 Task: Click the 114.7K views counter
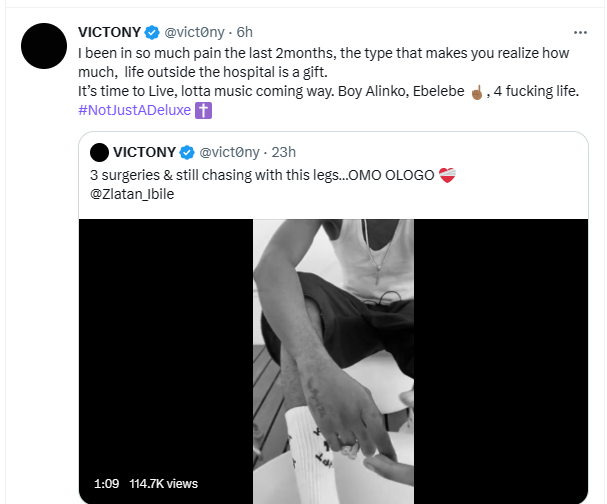pyautogui.click(x=164, y=483)
